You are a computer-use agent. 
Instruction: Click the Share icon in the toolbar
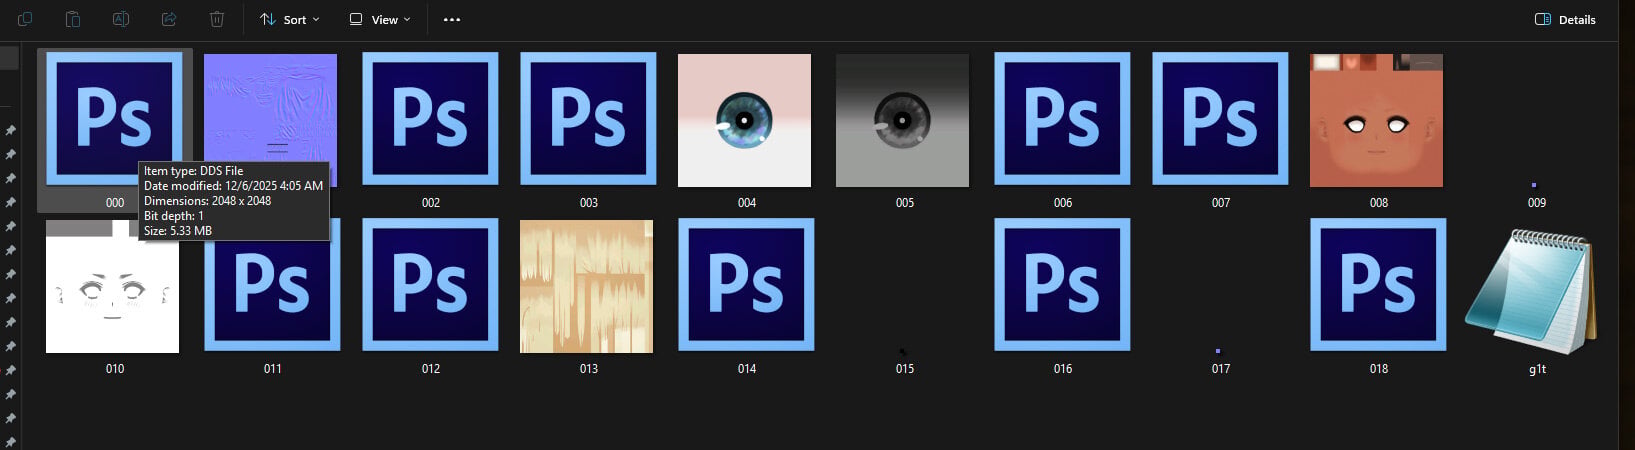point(169,19)
